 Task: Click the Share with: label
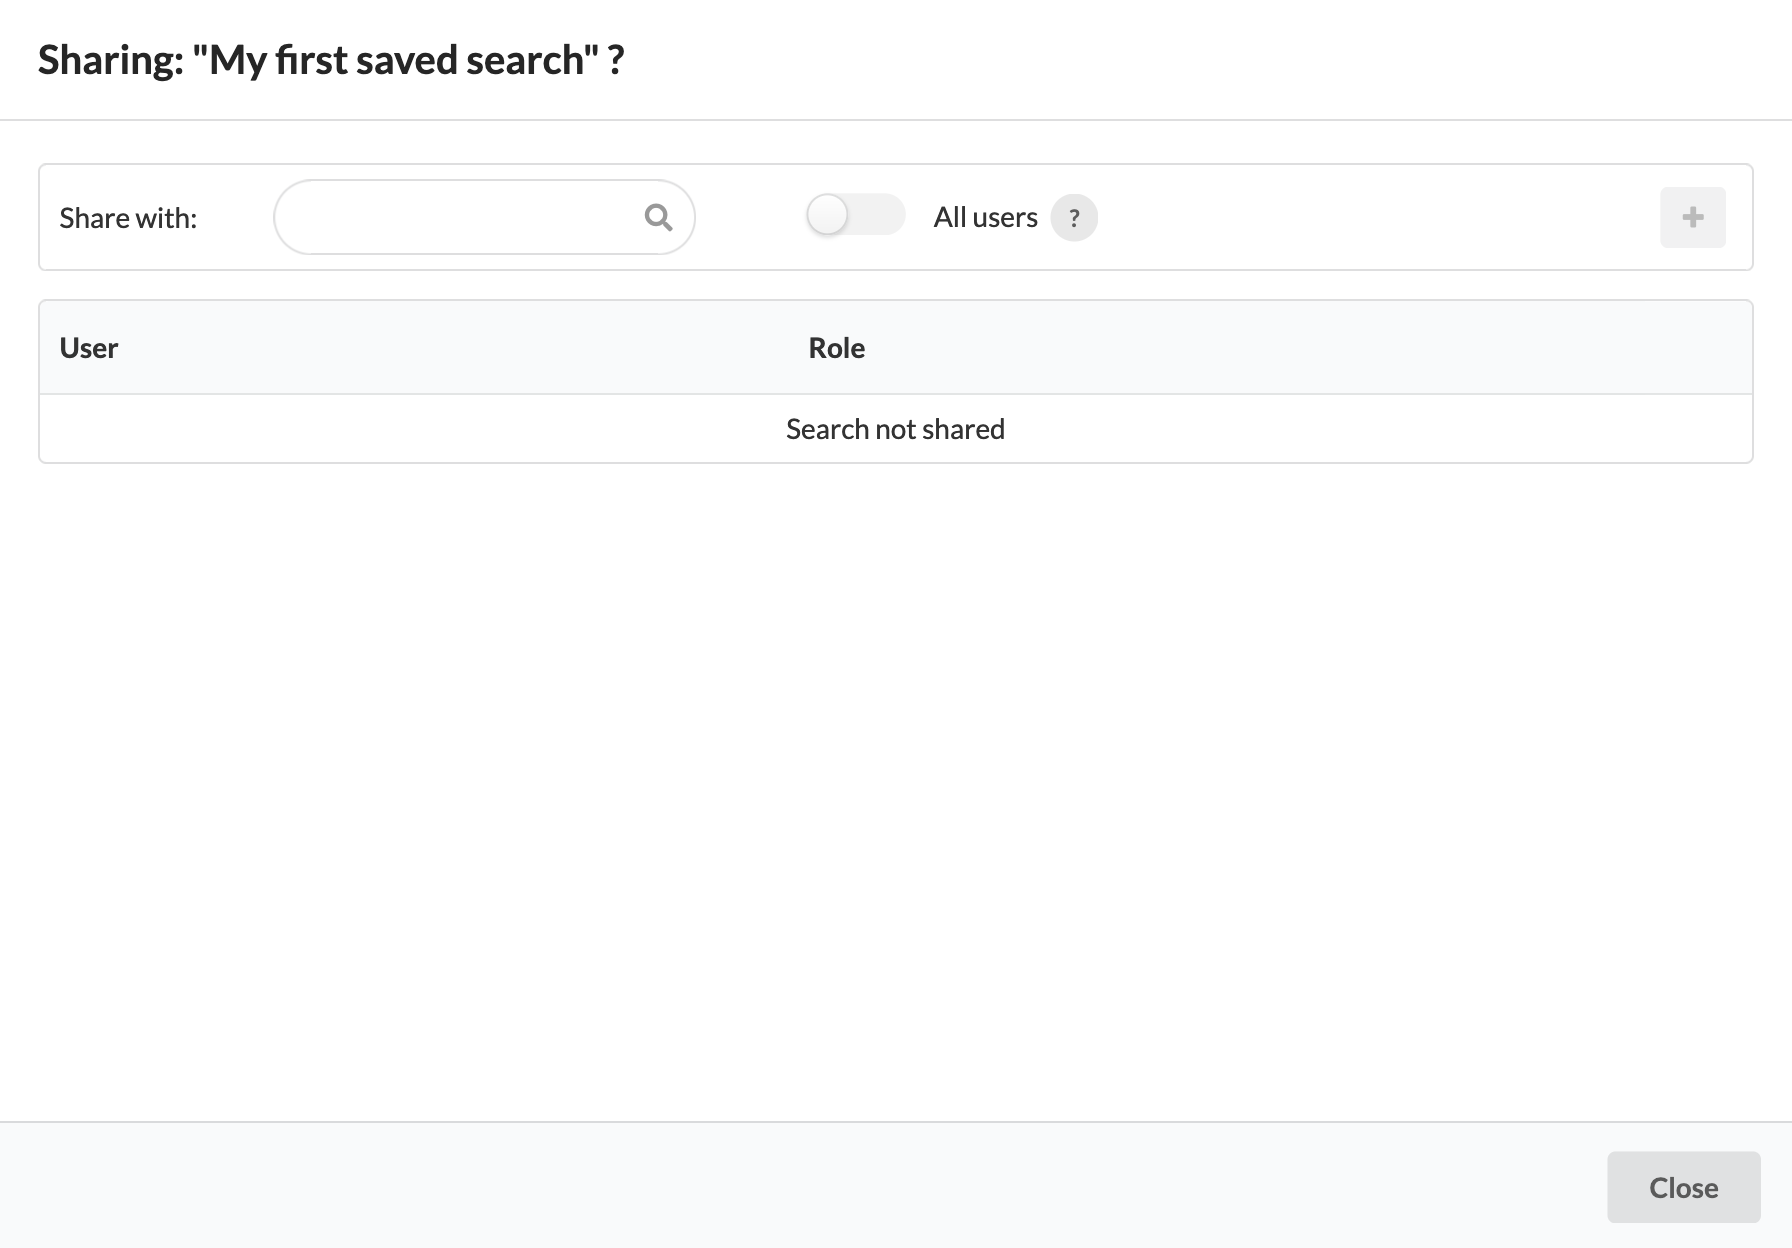click(128, 218)
